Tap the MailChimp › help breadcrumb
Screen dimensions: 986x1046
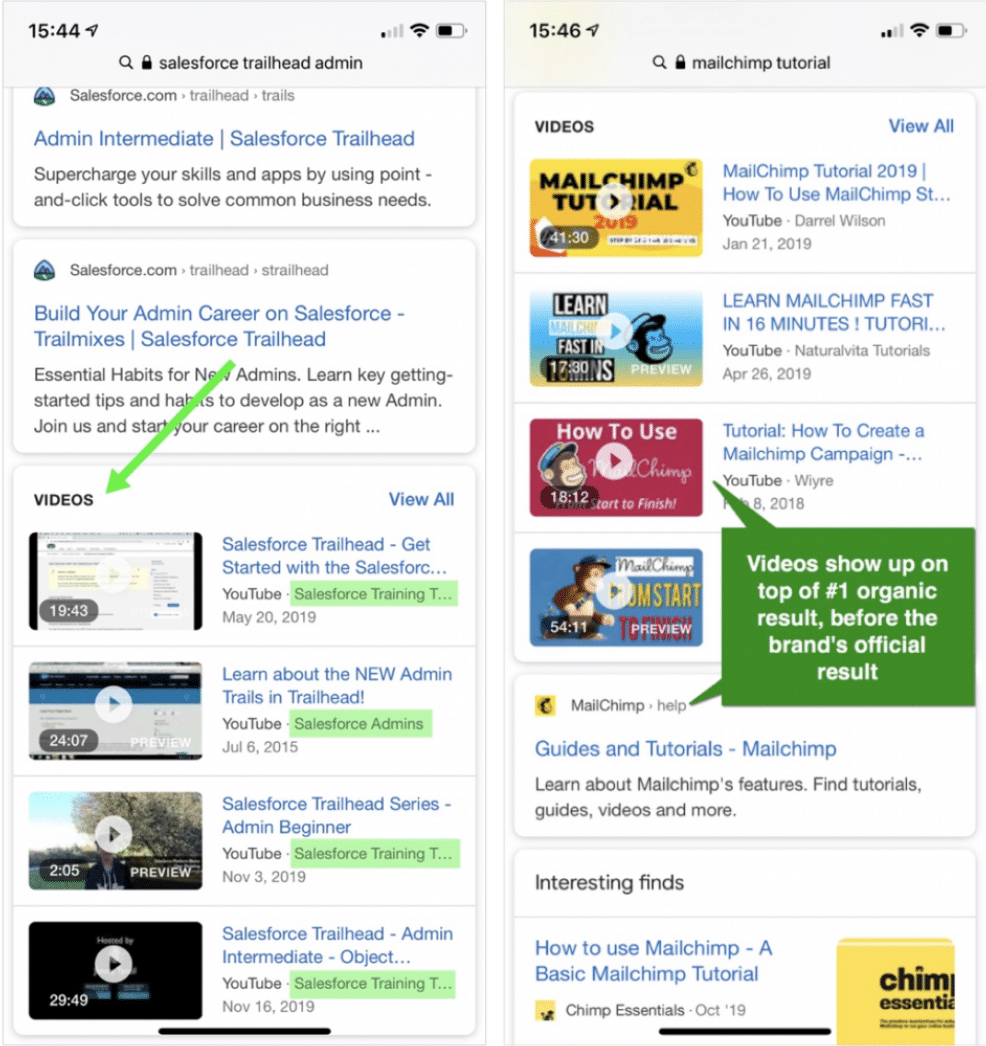pos(628,705)
